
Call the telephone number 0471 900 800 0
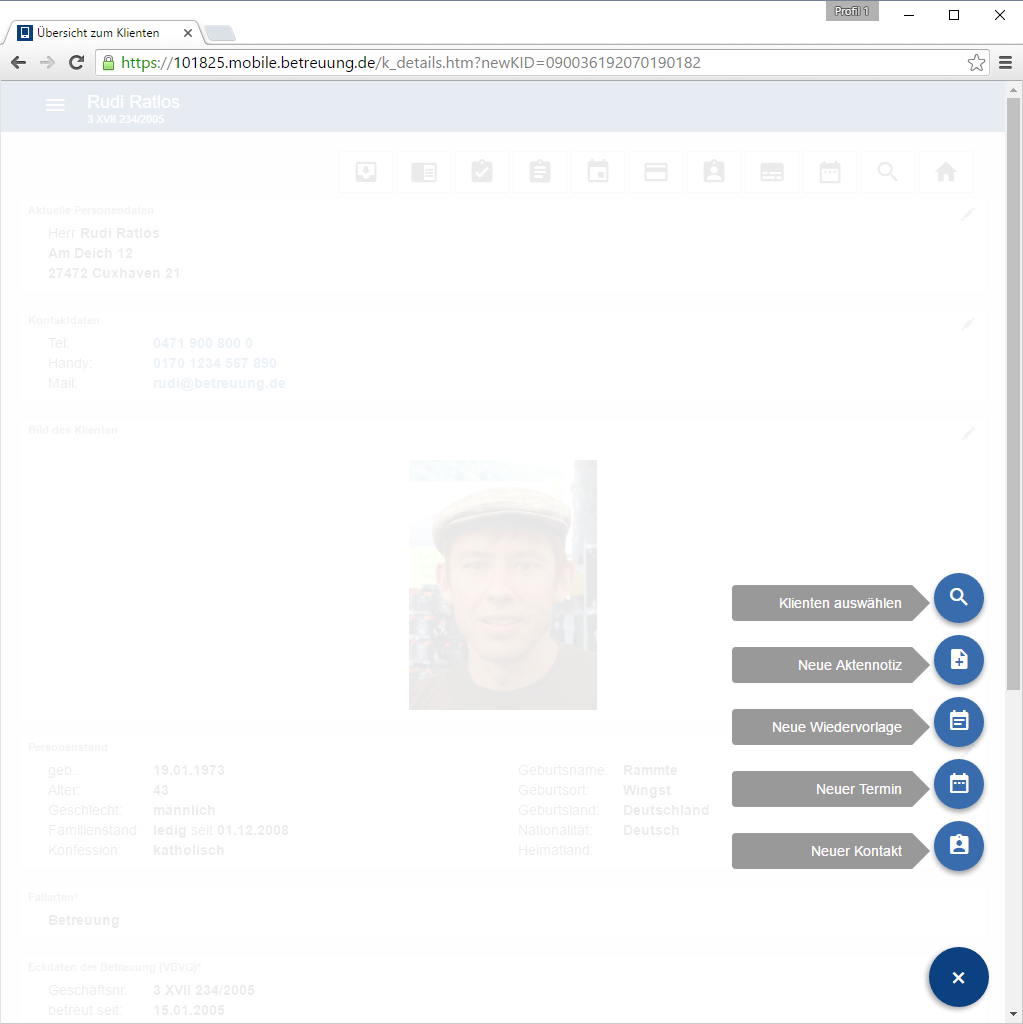(203, 344)
